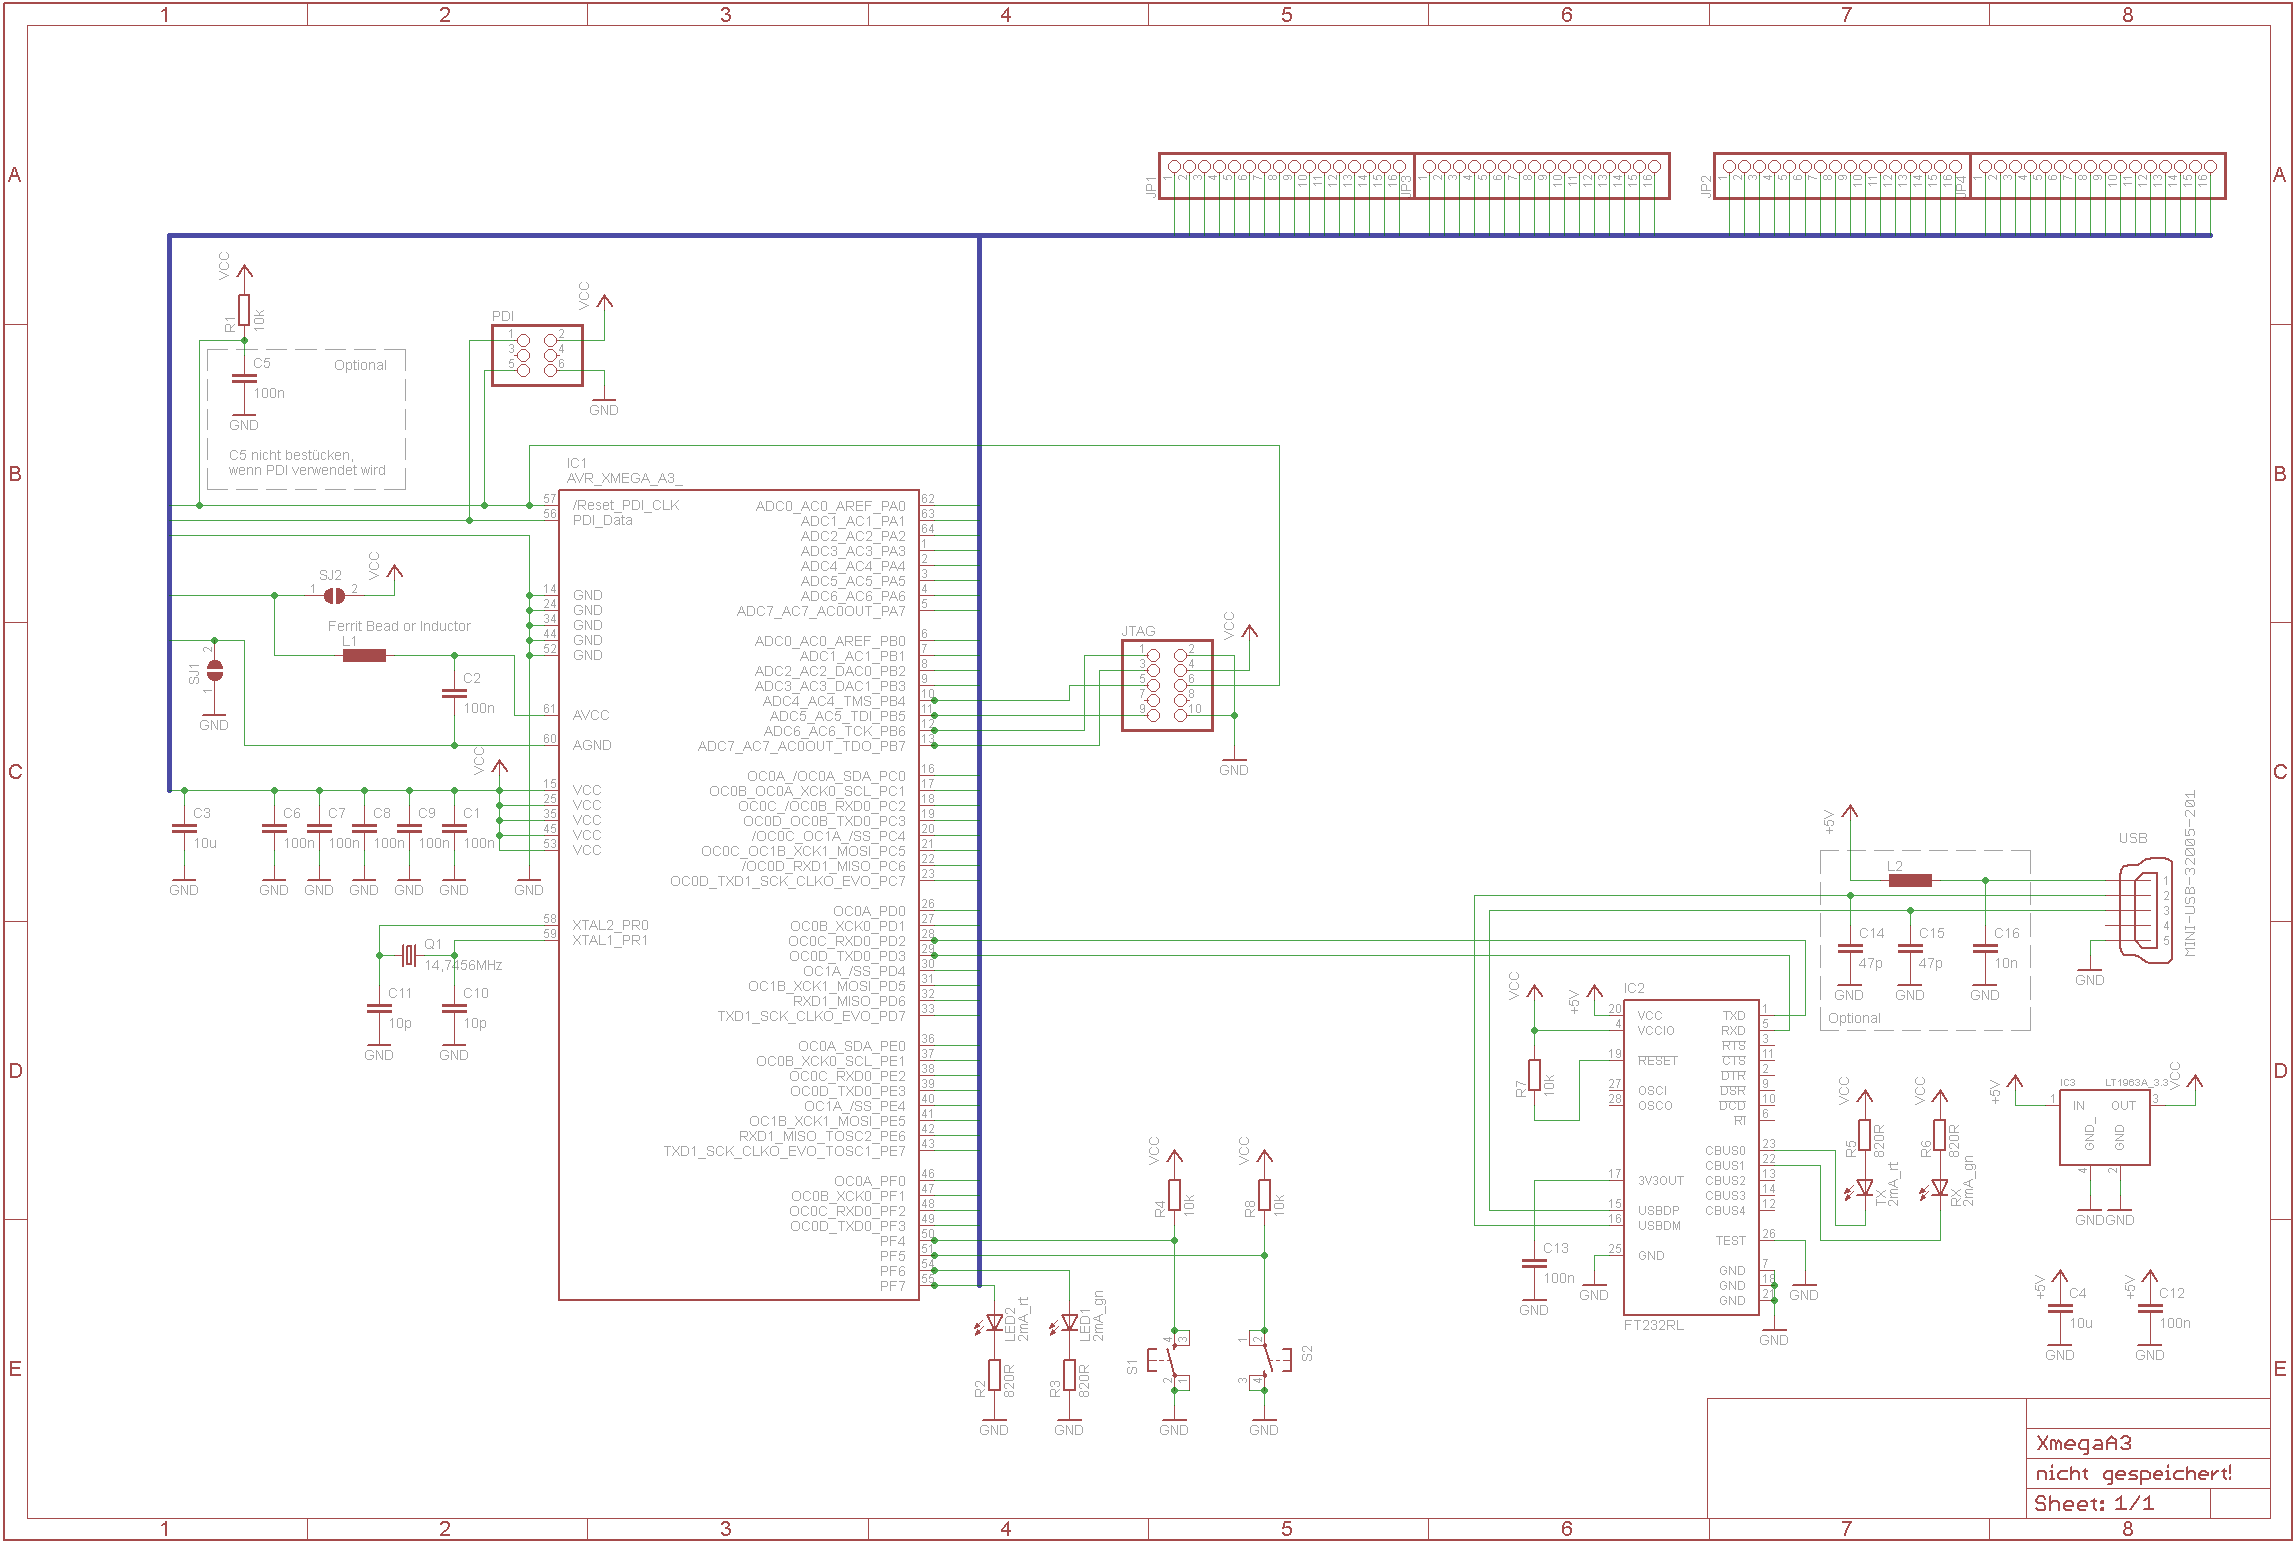Click resistor R6 820R symbol
This screenshot has width=2295, height=1545.
coord(1939,1135)
